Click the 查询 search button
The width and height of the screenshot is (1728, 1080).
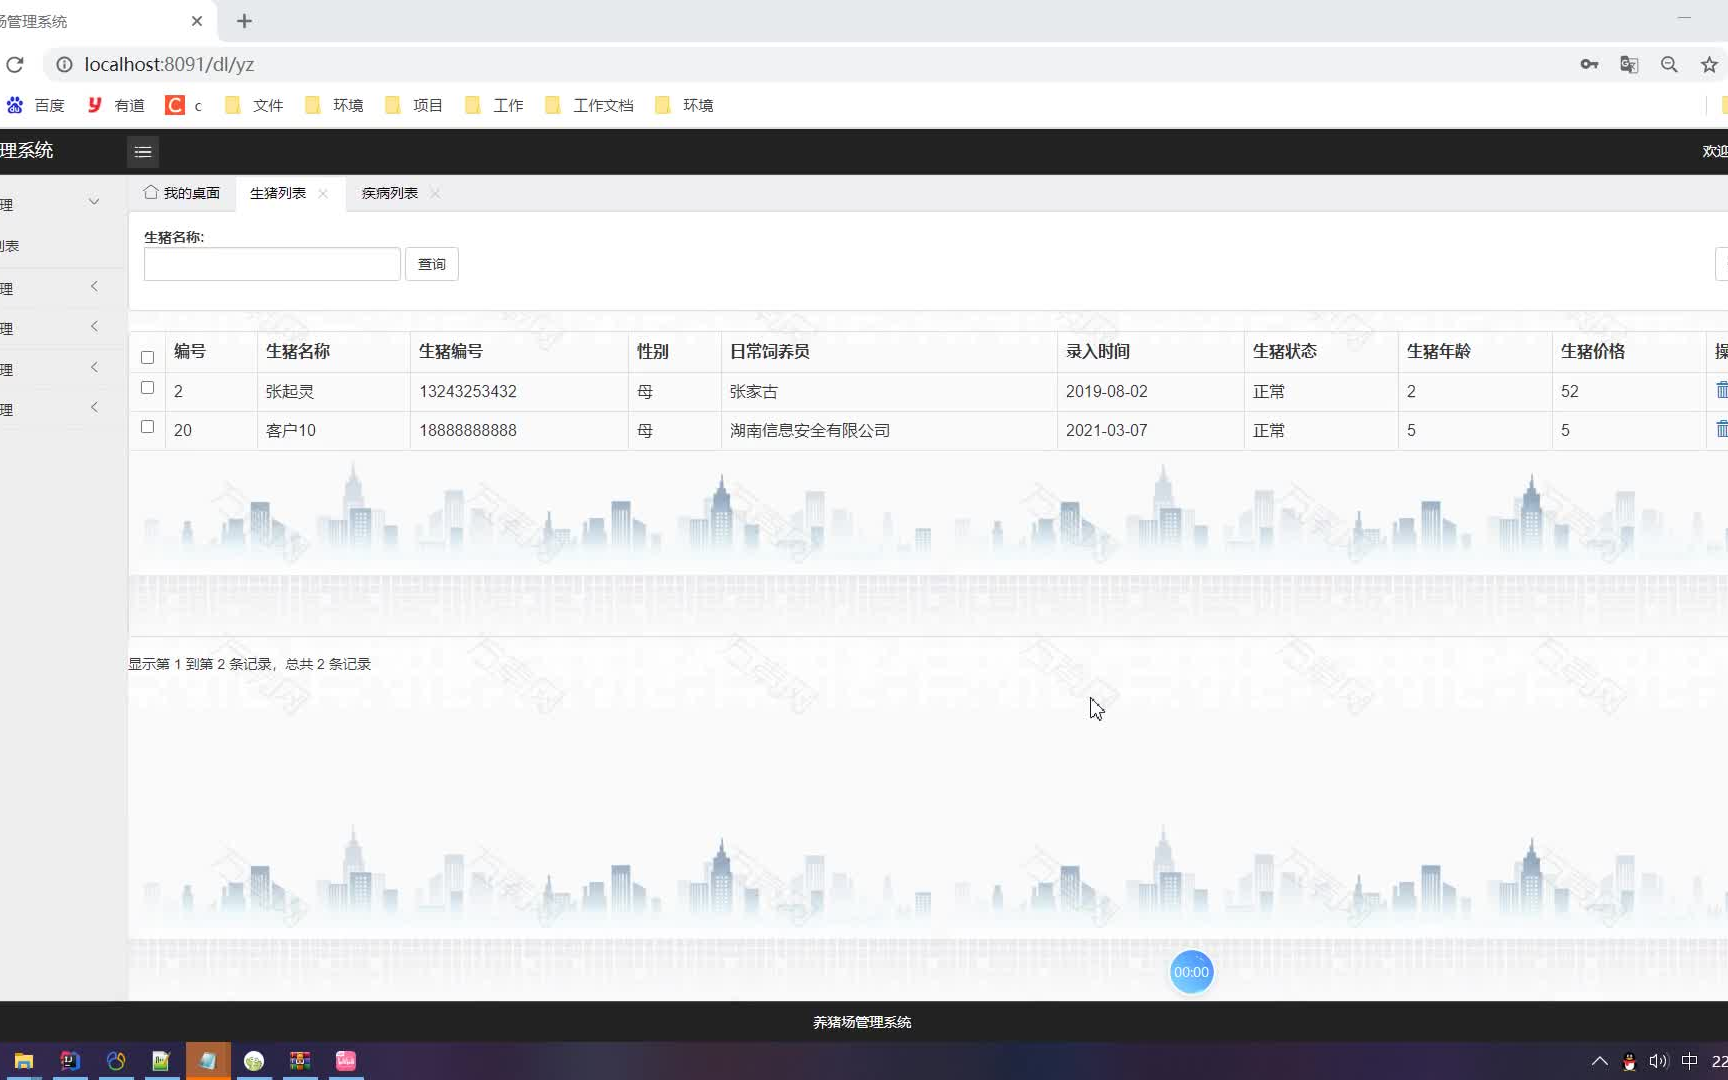(432, 264)
